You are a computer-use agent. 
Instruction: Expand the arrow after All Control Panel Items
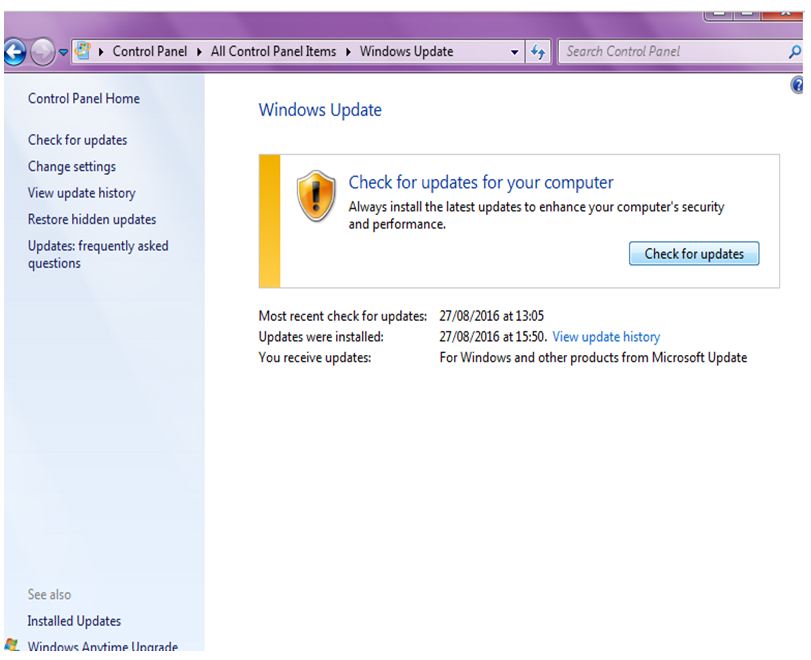349,52
